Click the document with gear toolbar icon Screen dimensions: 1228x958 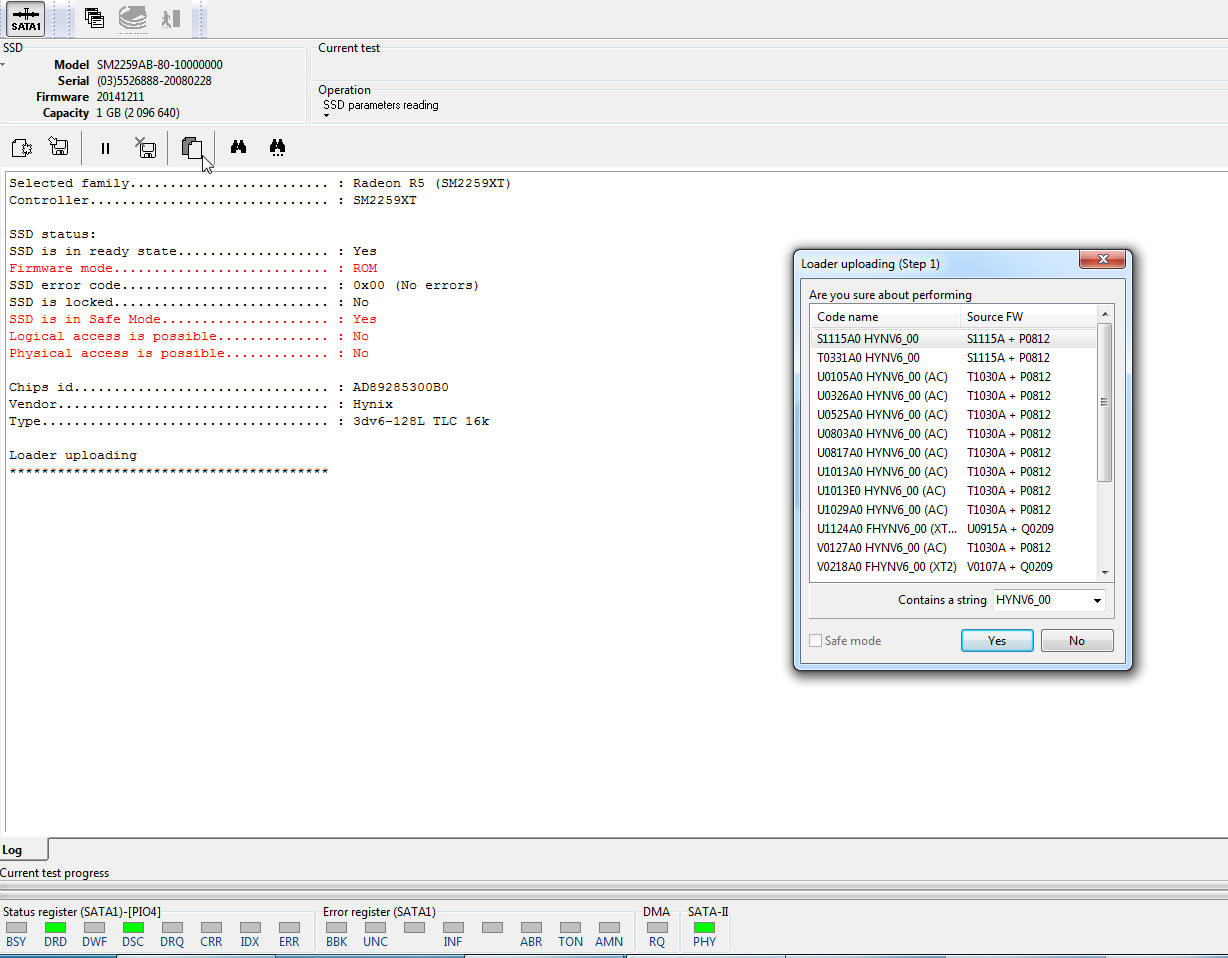pyautogui.click(x=21, y=148)
